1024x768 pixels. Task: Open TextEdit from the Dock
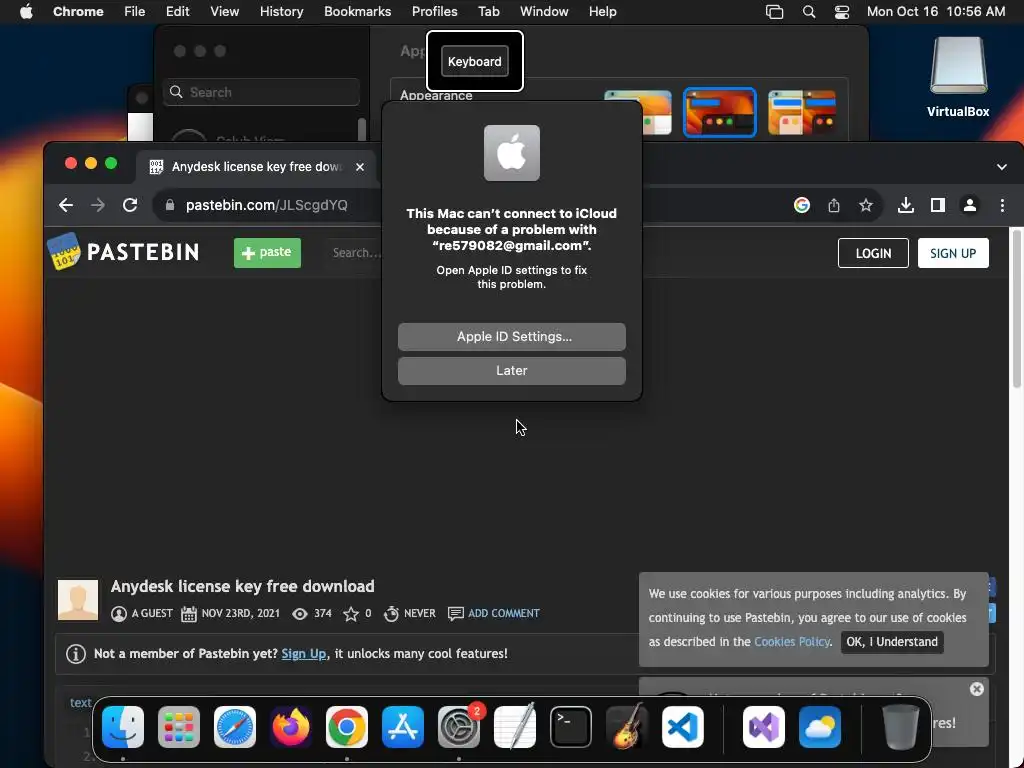515,727
